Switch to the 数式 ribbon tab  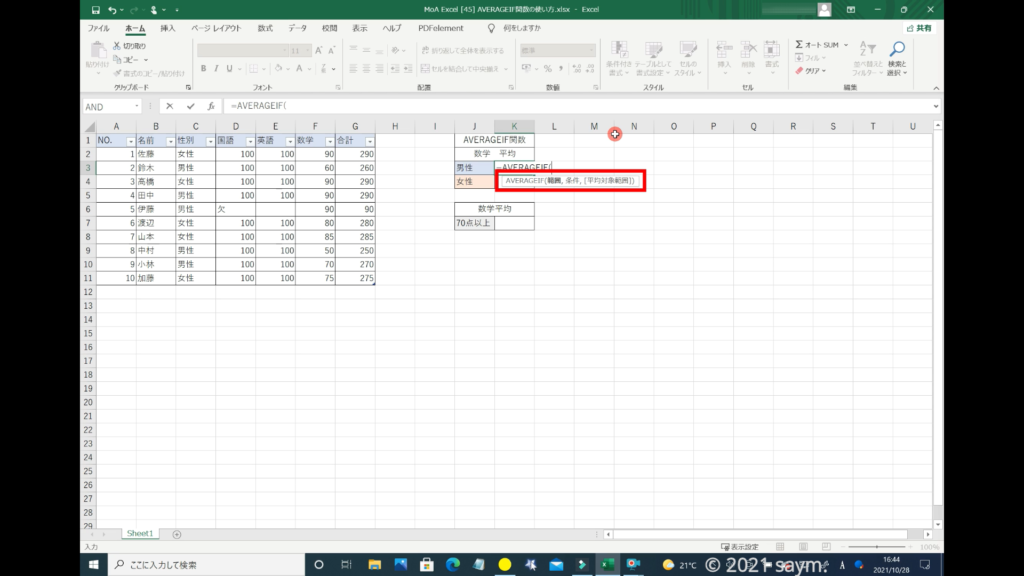(x=265, y=29)
